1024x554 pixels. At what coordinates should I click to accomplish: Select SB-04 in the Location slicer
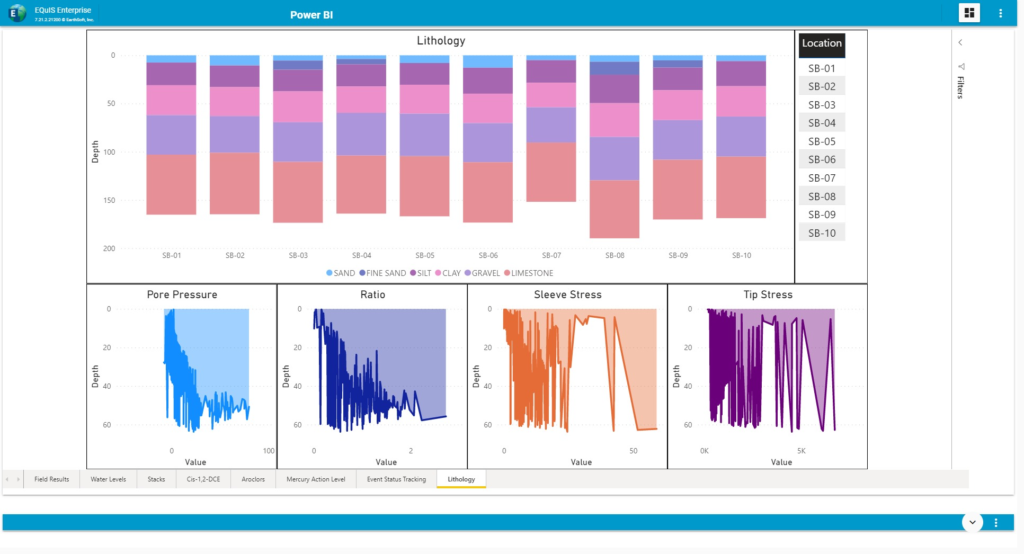(822, 123)
